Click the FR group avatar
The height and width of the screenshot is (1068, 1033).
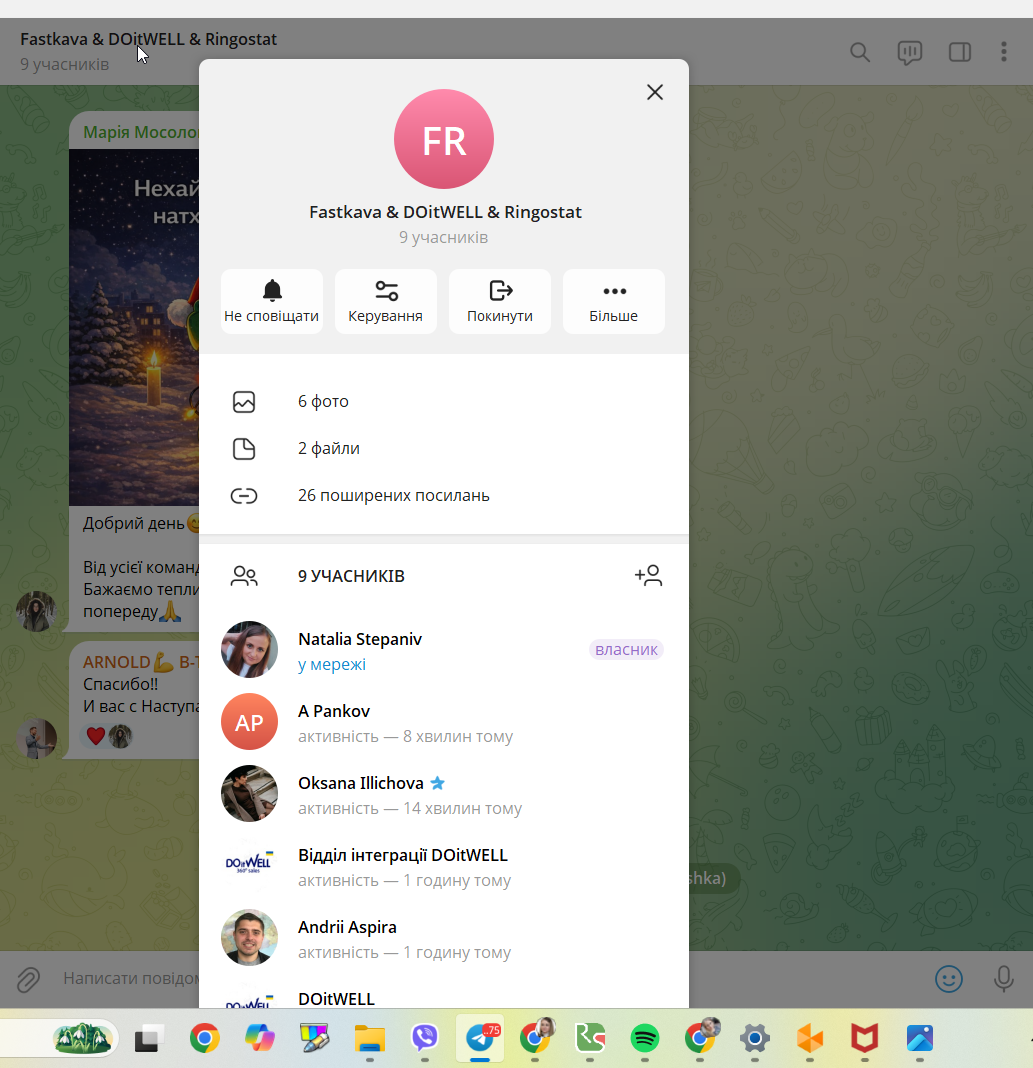[x=444, y=139]
